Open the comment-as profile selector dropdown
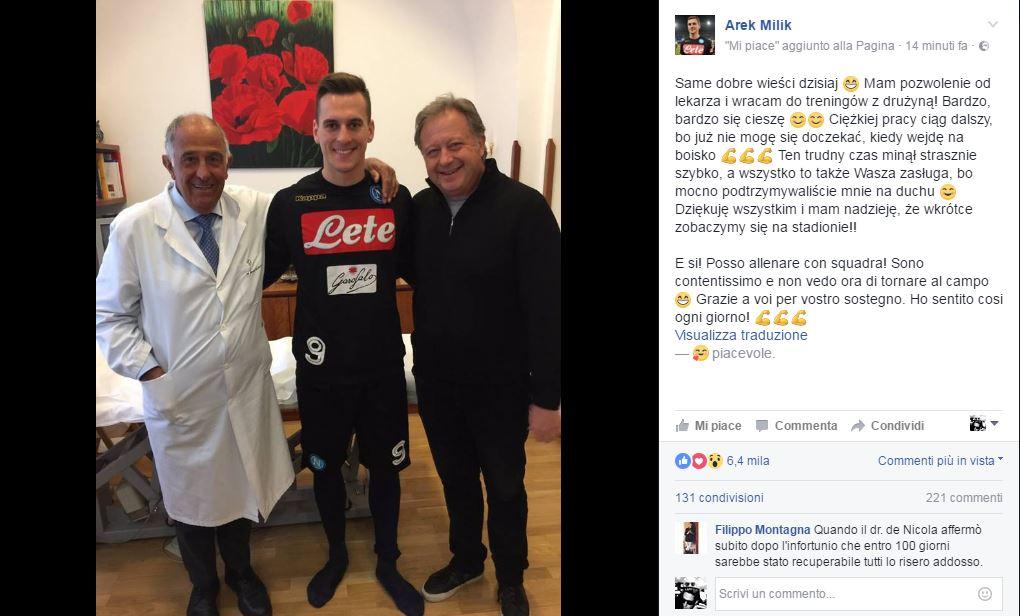Viewport: 1020px width, 616px height. pos(984,424)
